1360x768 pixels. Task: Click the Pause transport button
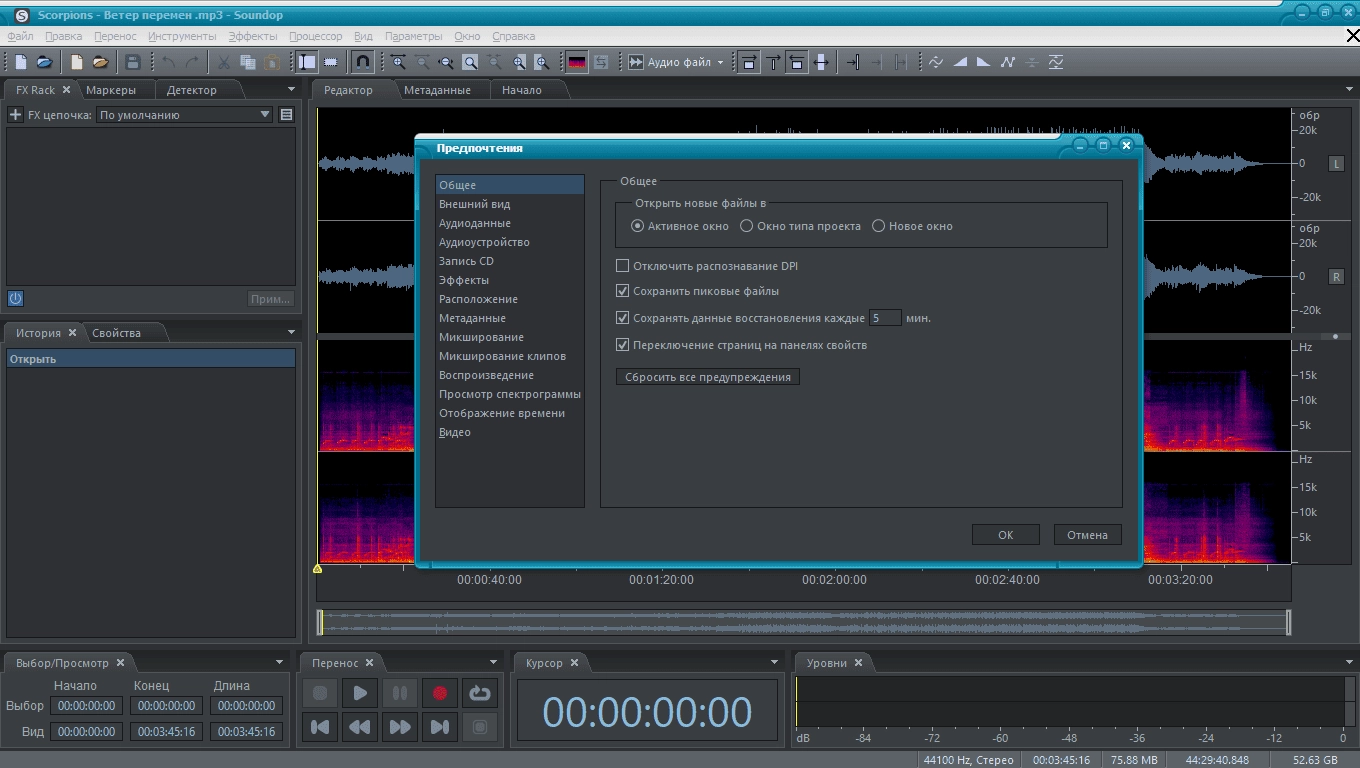(x=400, y=693)
